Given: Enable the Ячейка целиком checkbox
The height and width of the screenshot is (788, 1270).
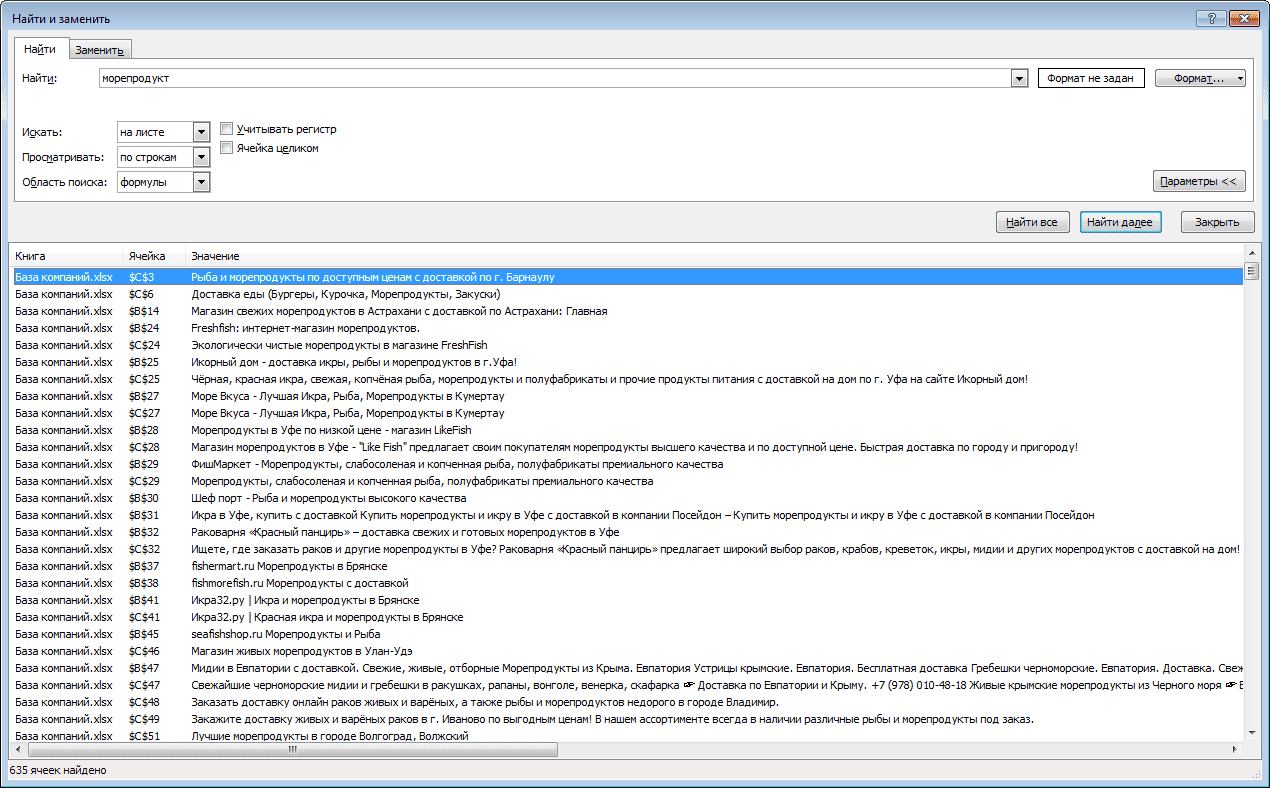Looking at the screenshot, I should pos(227,148).
